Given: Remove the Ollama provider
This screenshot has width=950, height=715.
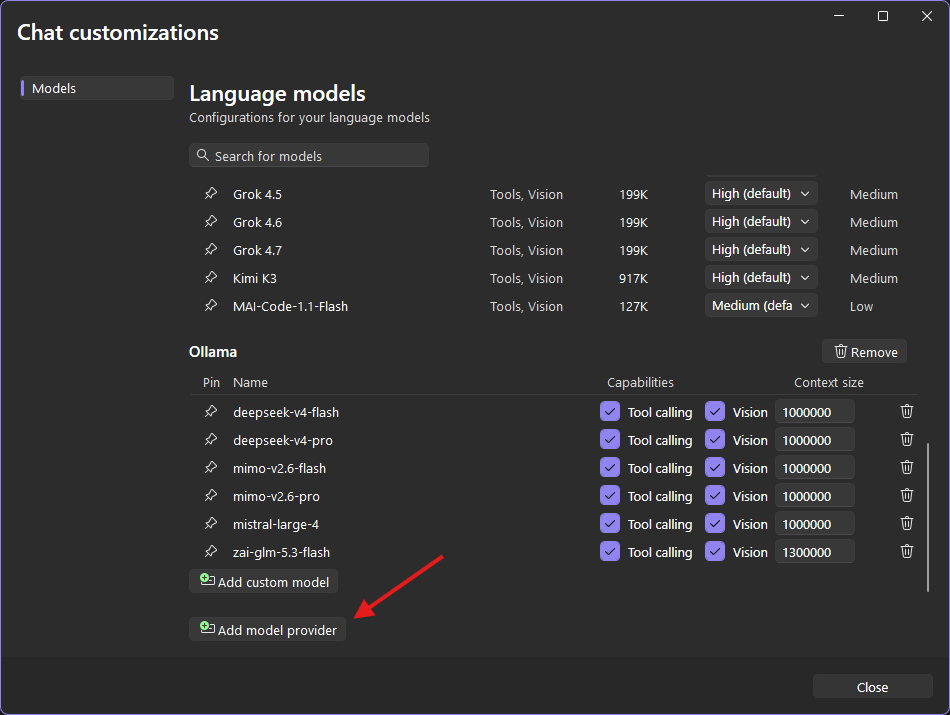Looking at the screenshot, I should point(865,351).
